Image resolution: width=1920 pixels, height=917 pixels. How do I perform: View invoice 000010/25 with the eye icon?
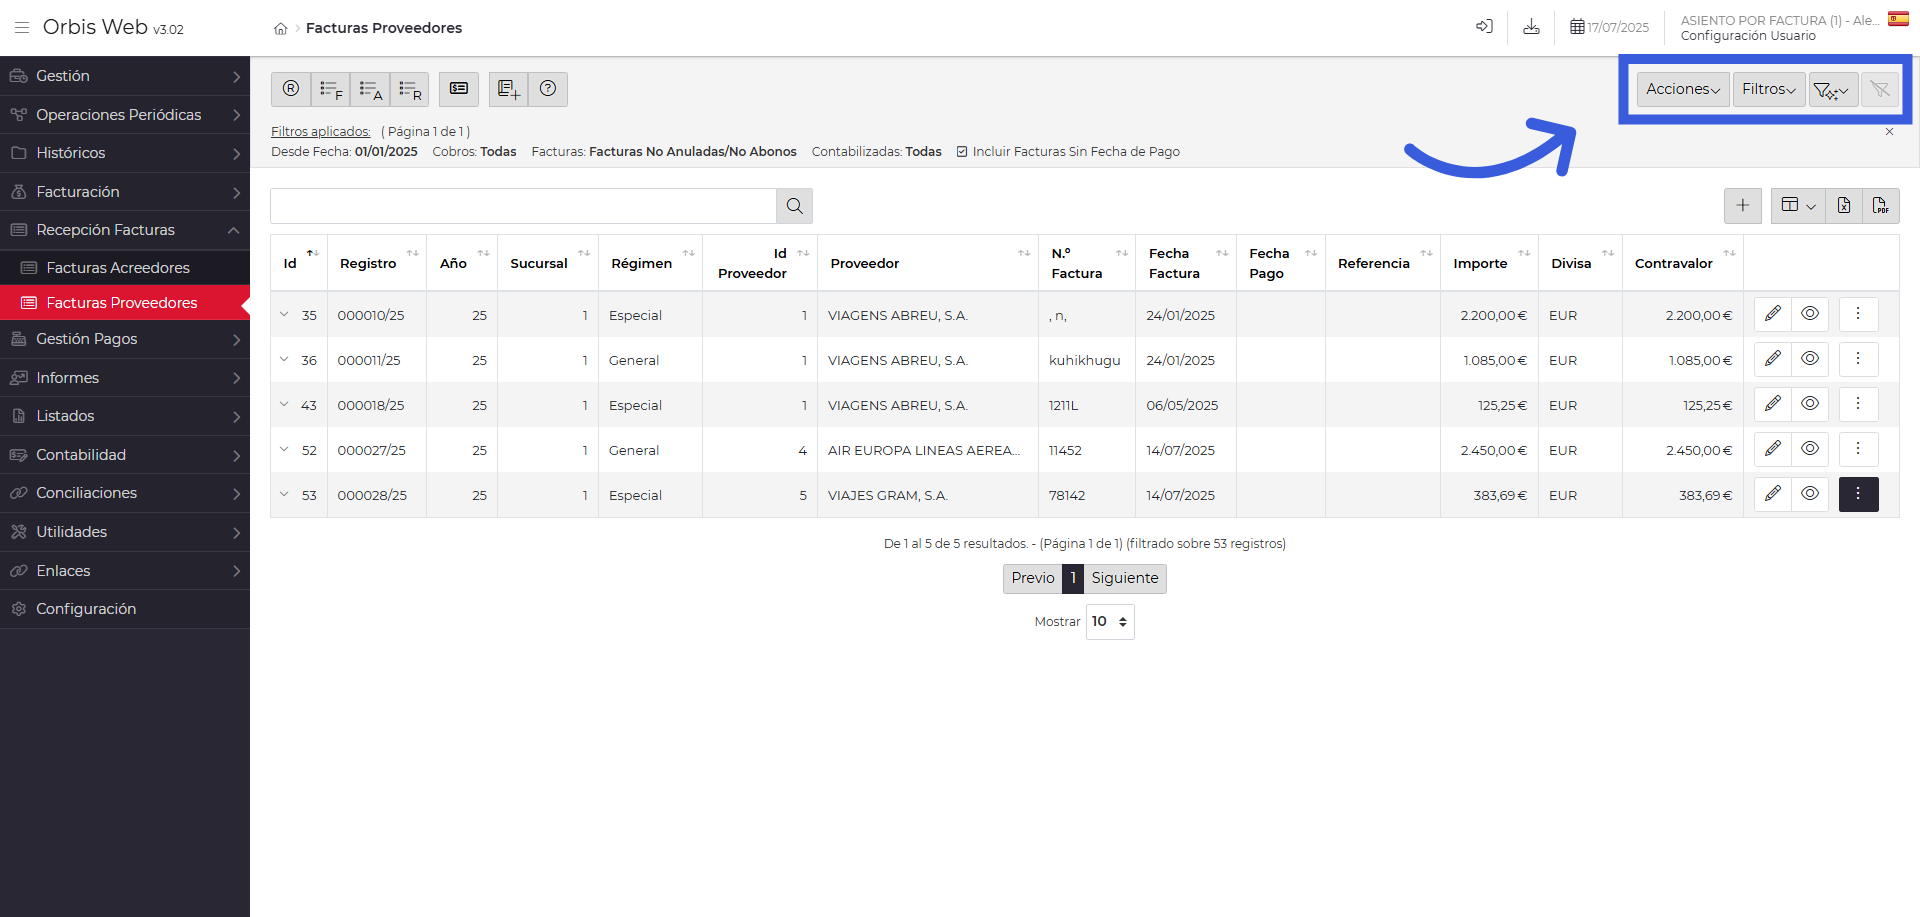point(1809,314)
